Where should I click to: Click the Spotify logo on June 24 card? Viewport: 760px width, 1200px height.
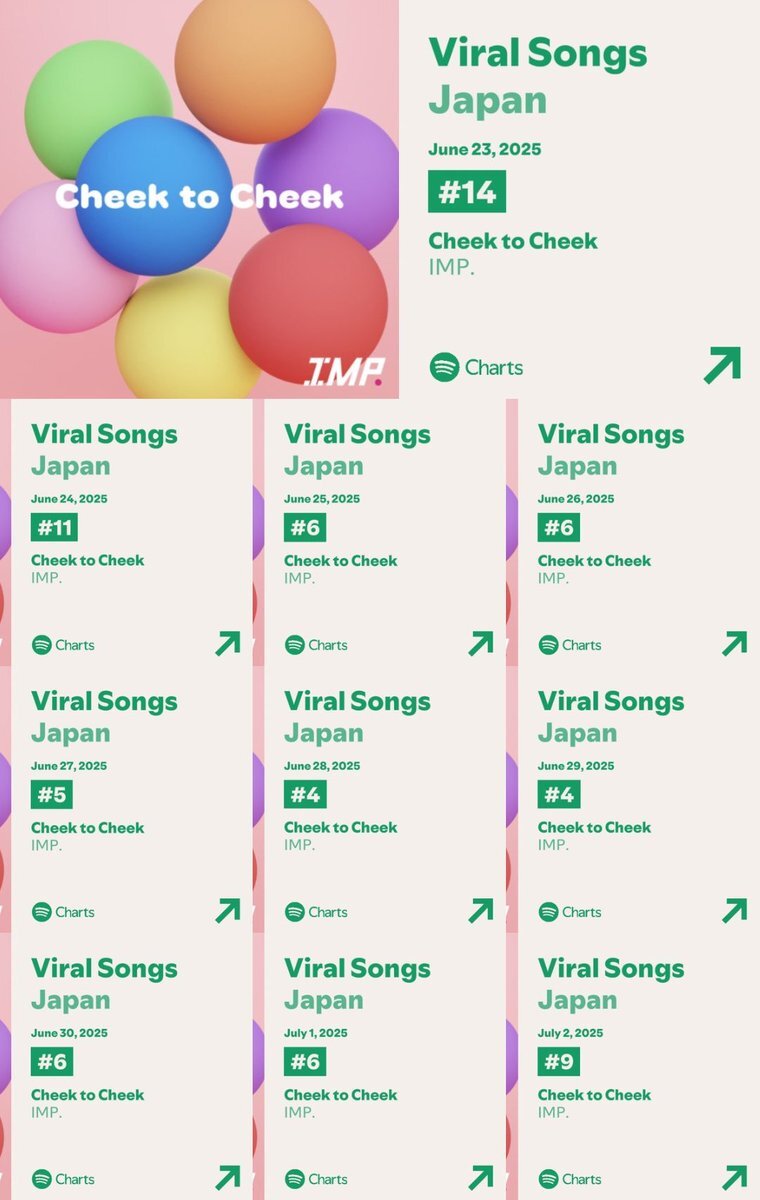tap(41, 645)
